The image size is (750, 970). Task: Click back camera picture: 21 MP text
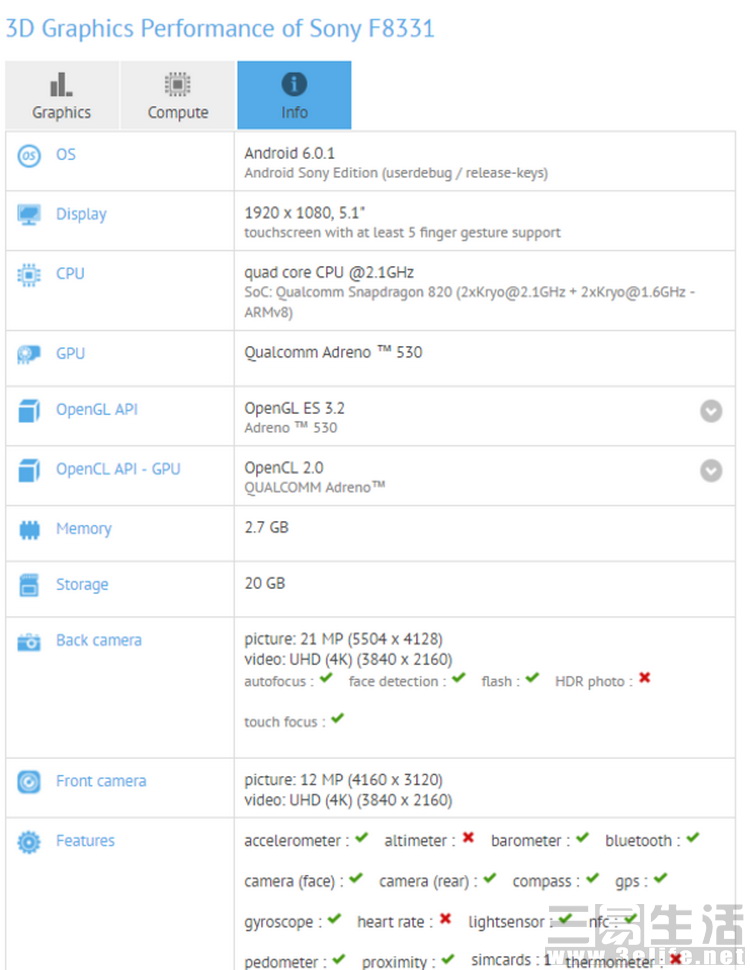(343, 639)
